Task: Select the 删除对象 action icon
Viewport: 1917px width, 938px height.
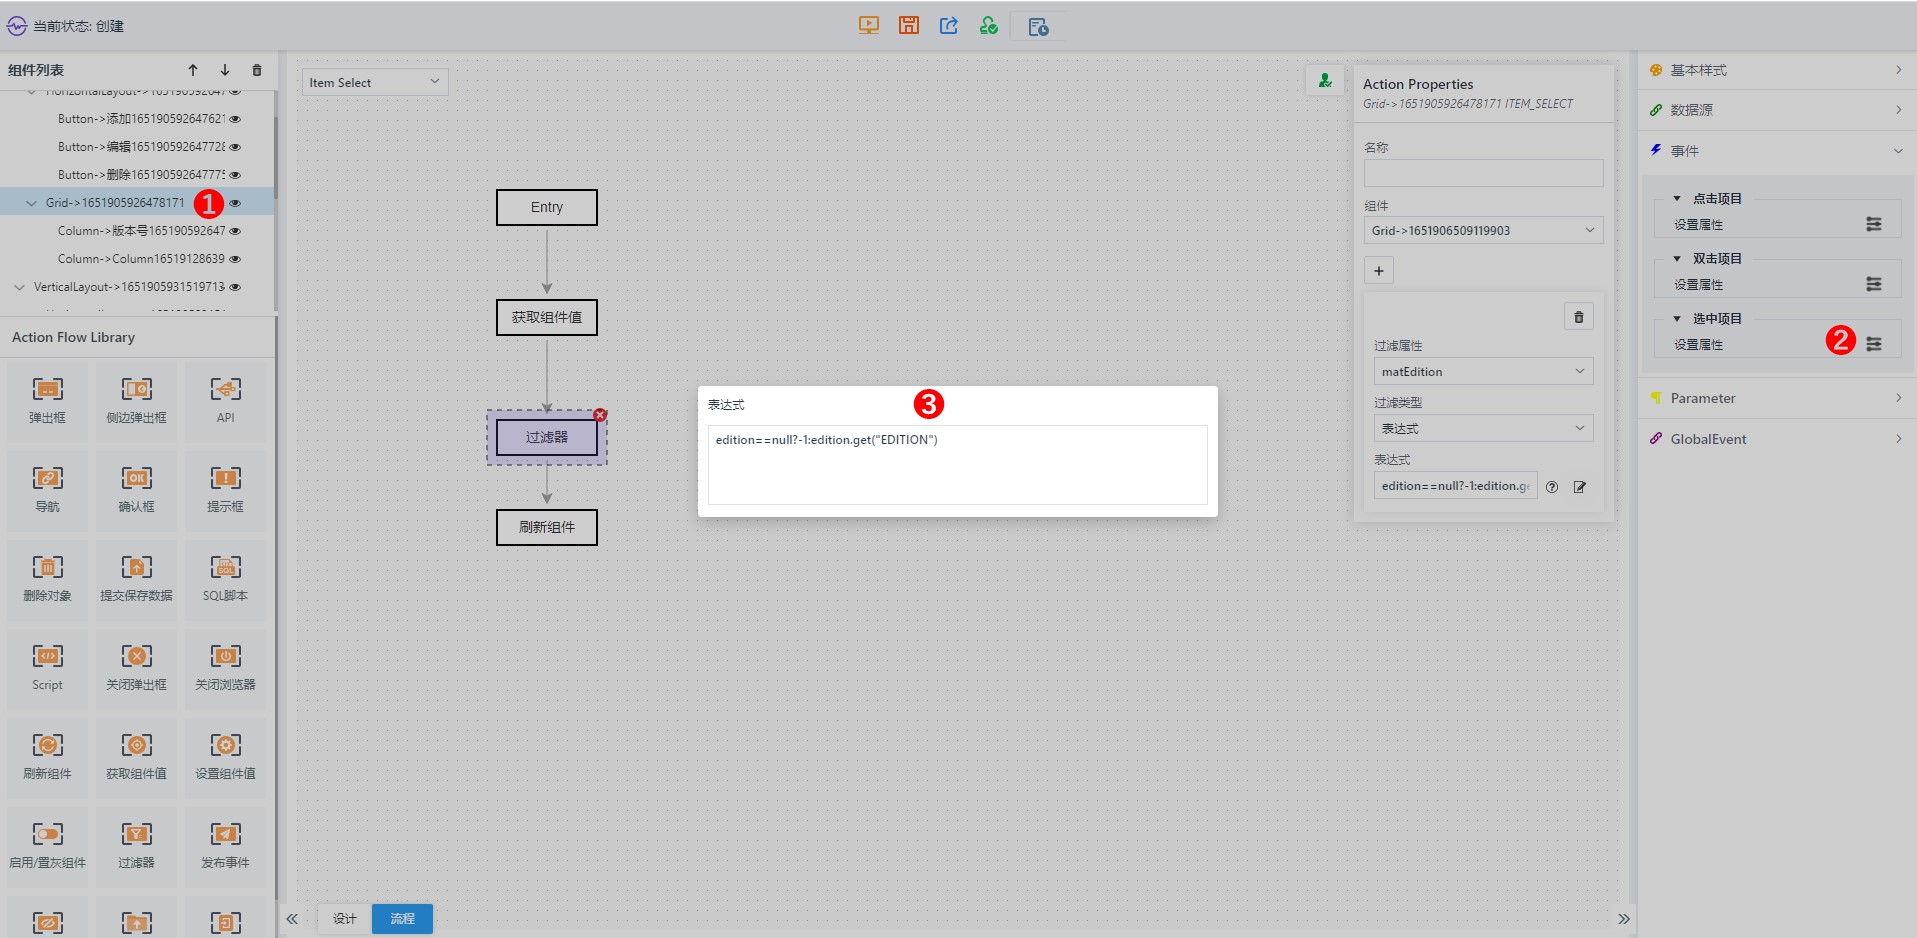Action: 47,567
